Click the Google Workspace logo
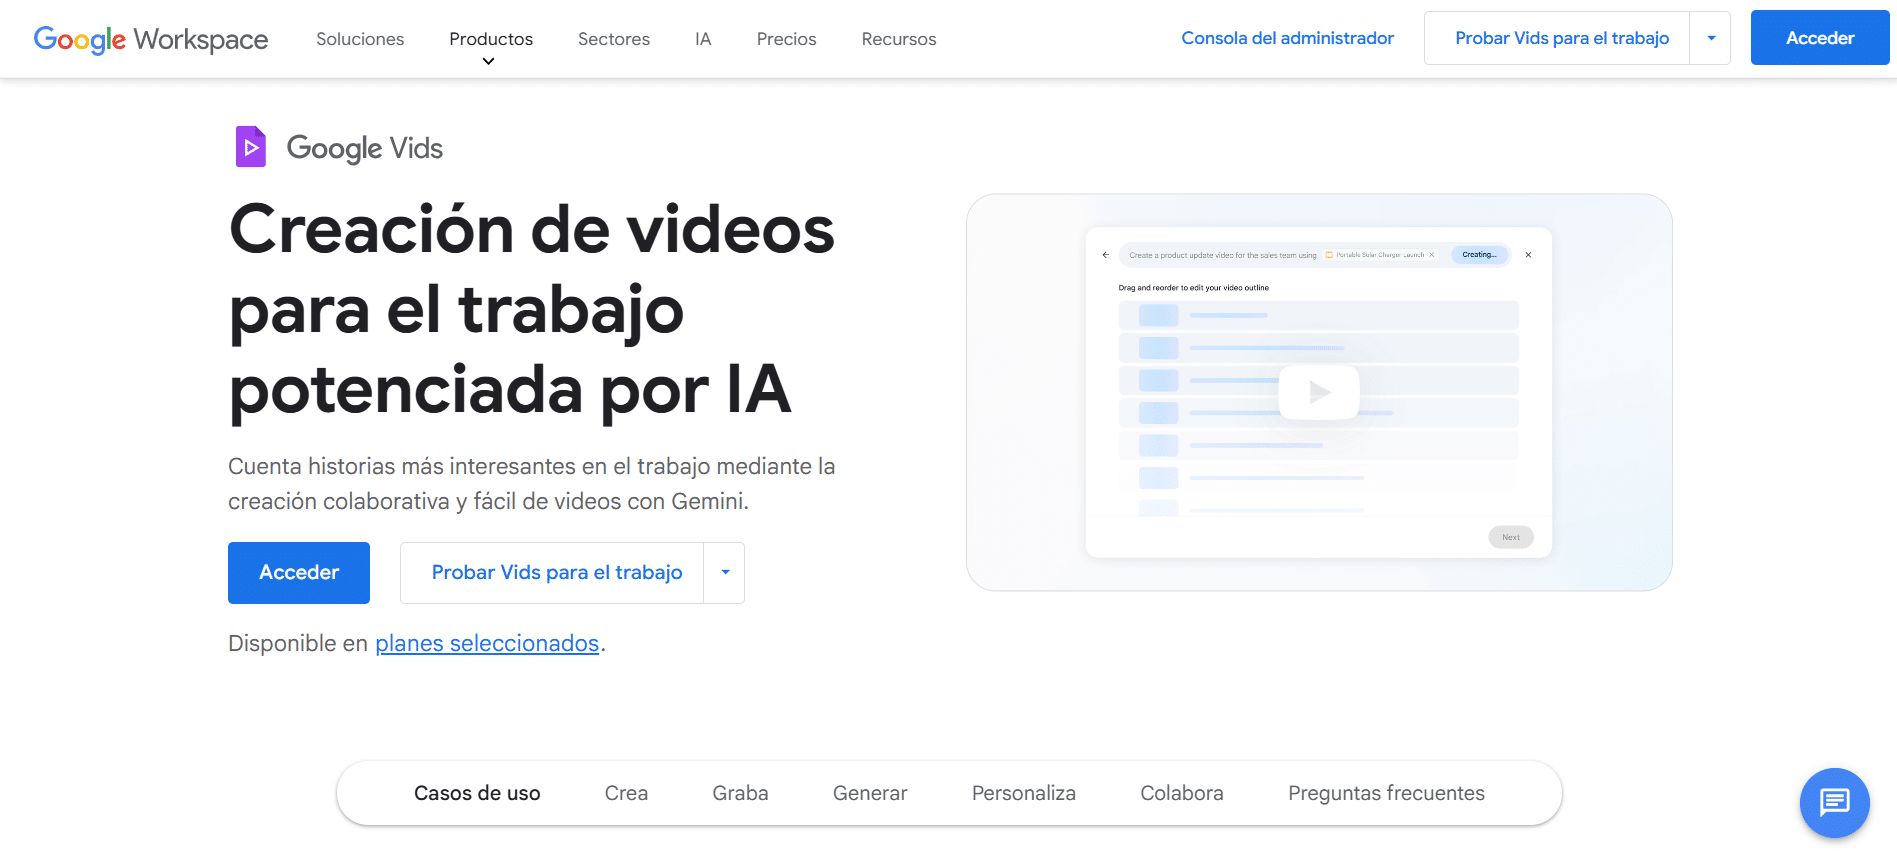1897x865 pixels. point(151,39)
